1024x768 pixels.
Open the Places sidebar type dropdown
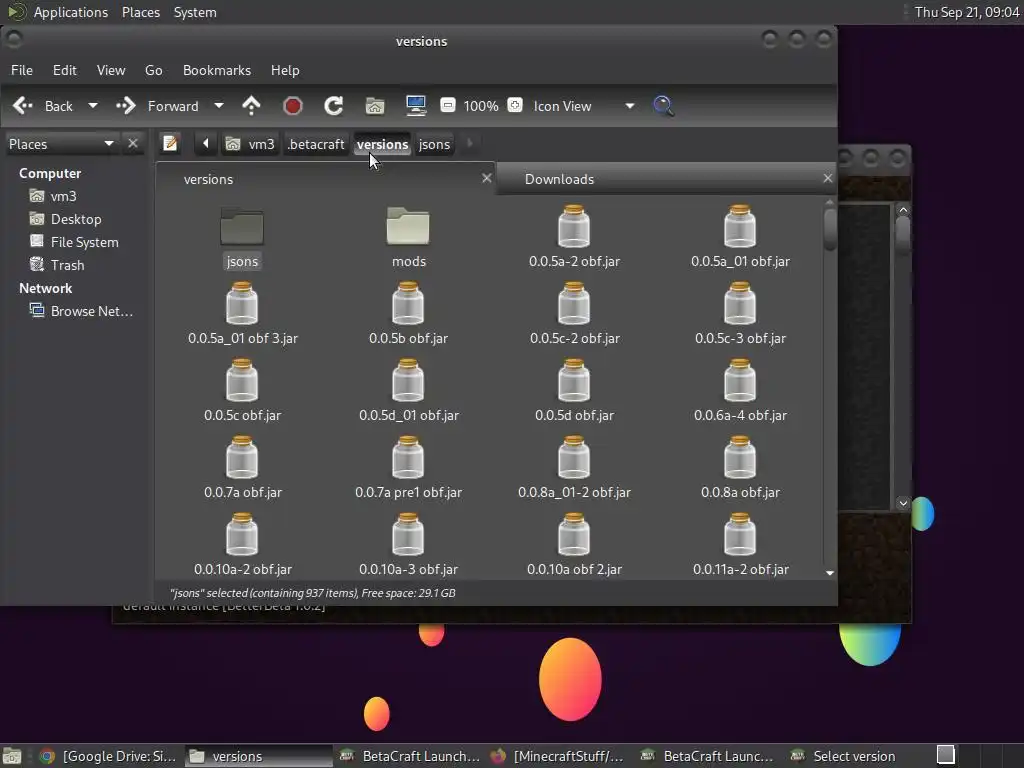coord(61,144)
